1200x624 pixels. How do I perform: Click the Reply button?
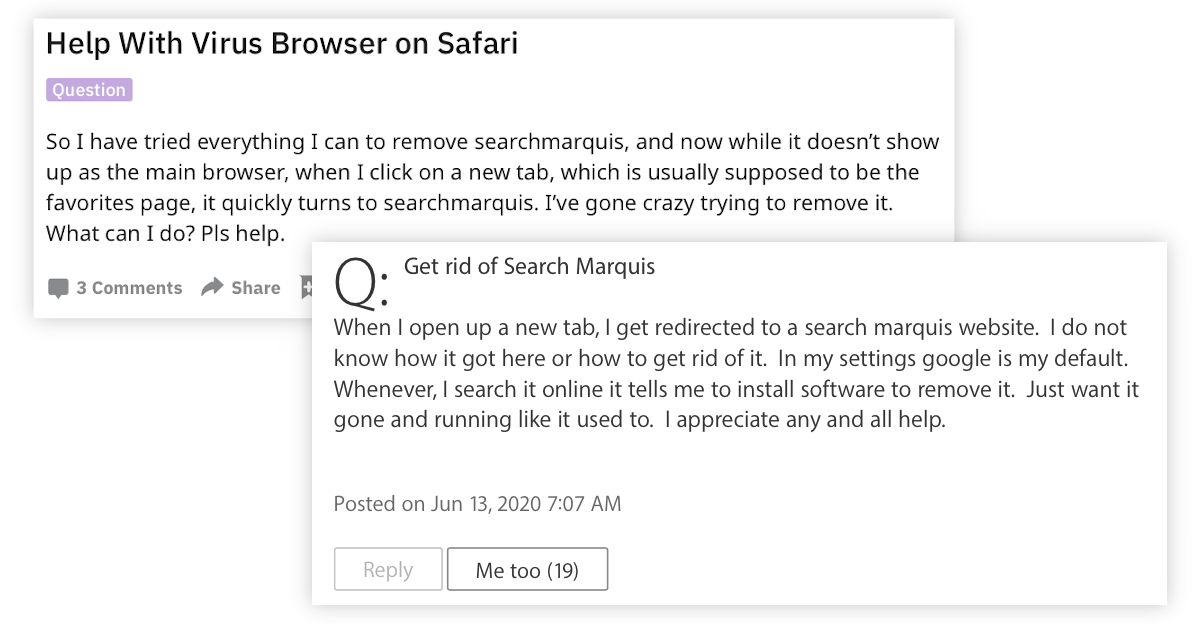[388, 570]
